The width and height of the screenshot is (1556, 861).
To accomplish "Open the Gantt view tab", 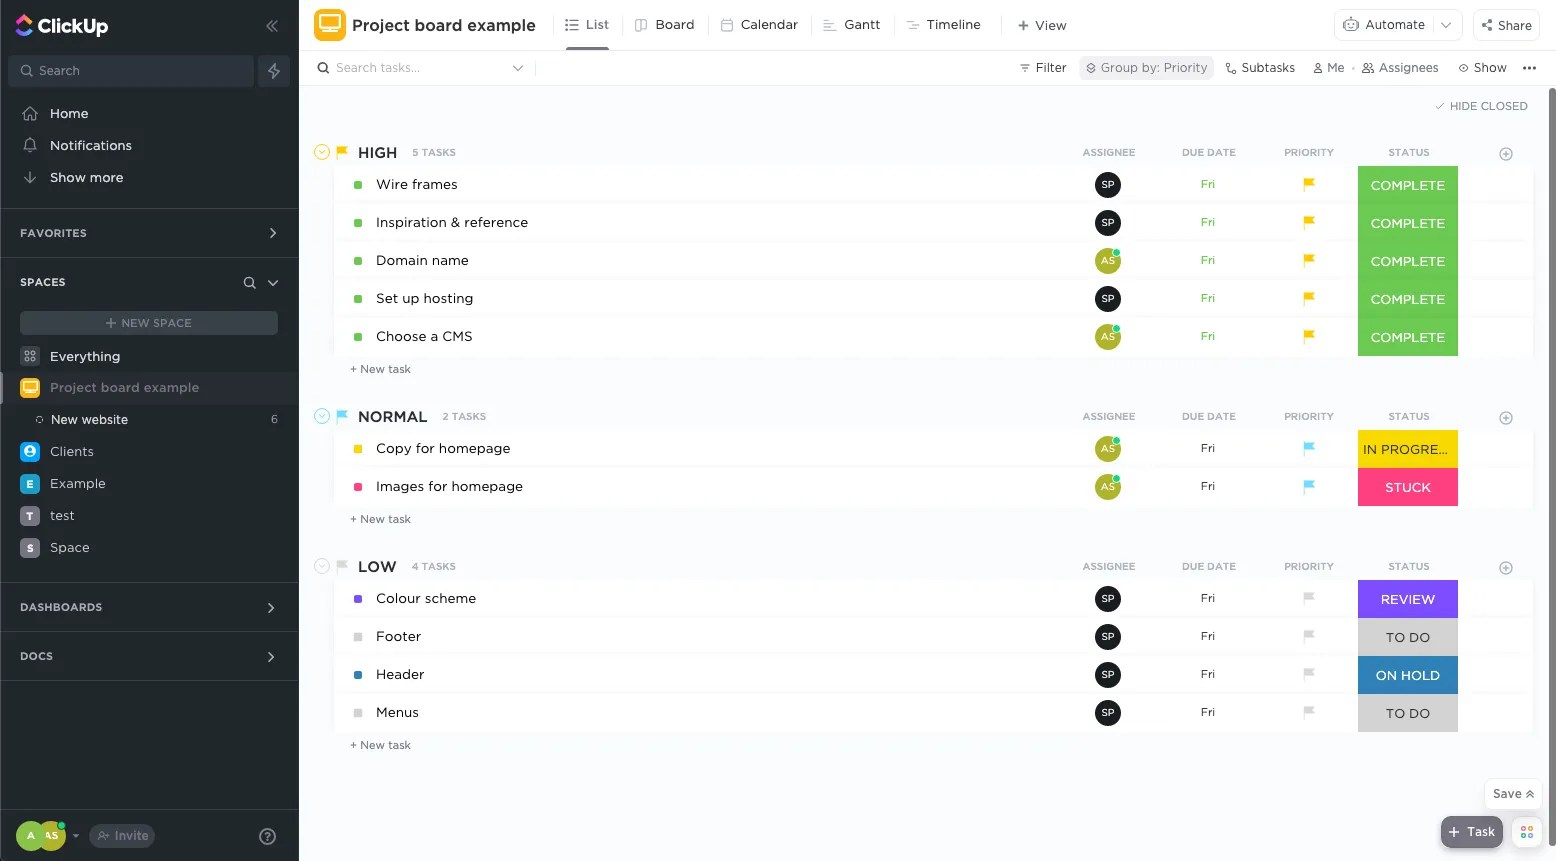I will tap(851, 24).
